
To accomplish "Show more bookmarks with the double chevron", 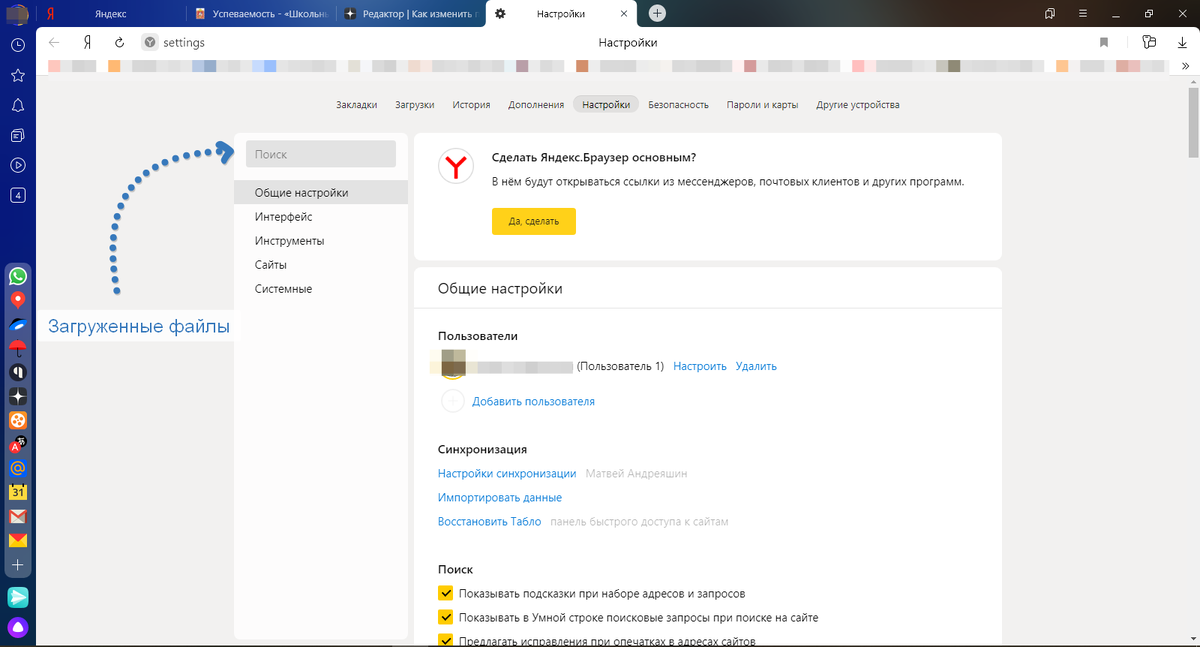I will [x=1185, y=65].
